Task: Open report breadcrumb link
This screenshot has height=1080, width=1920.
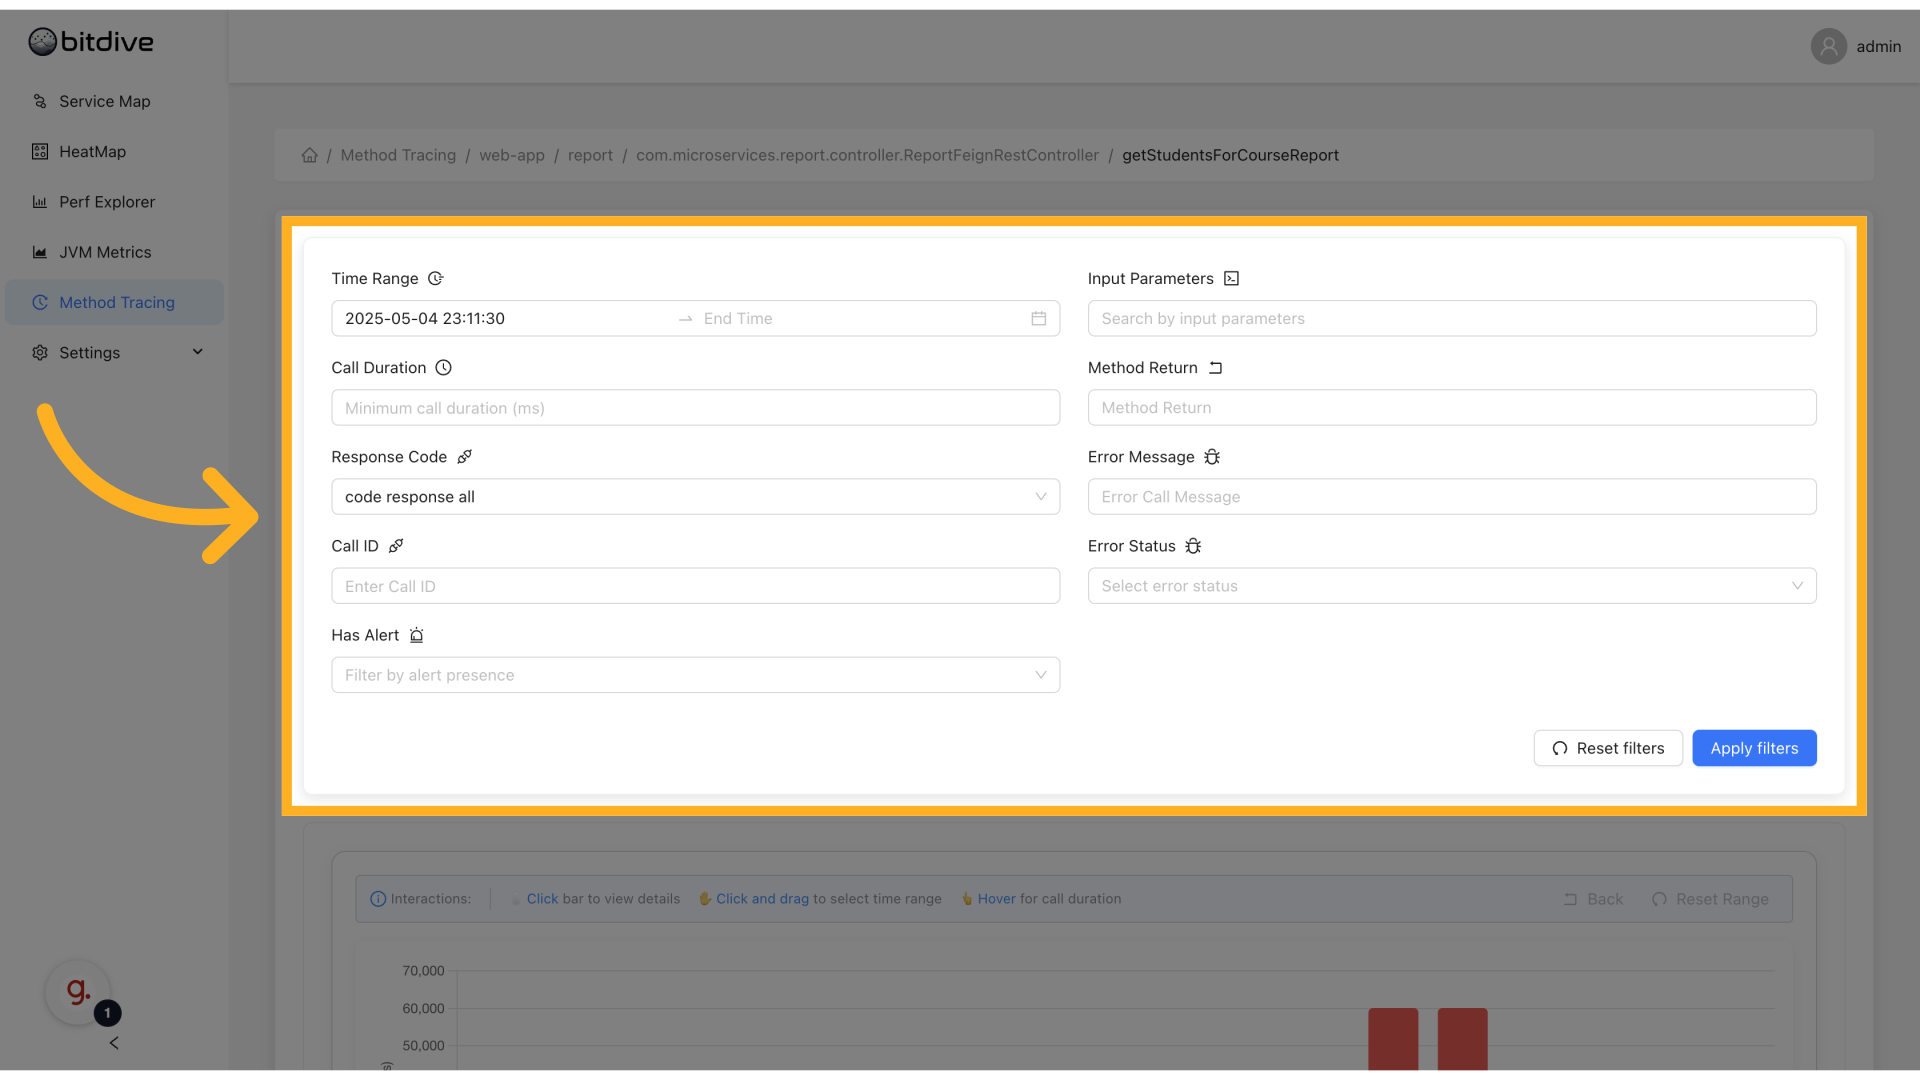Action: [590, 155]
